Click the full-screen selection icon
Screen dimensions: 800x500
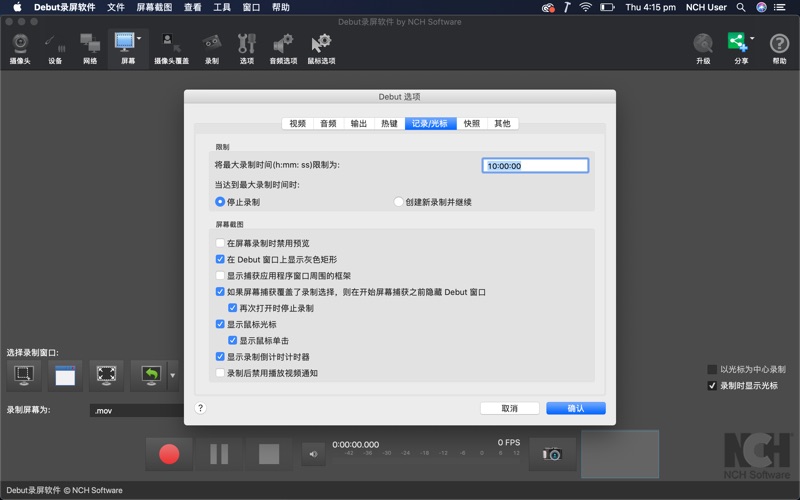tap(106, 375)
